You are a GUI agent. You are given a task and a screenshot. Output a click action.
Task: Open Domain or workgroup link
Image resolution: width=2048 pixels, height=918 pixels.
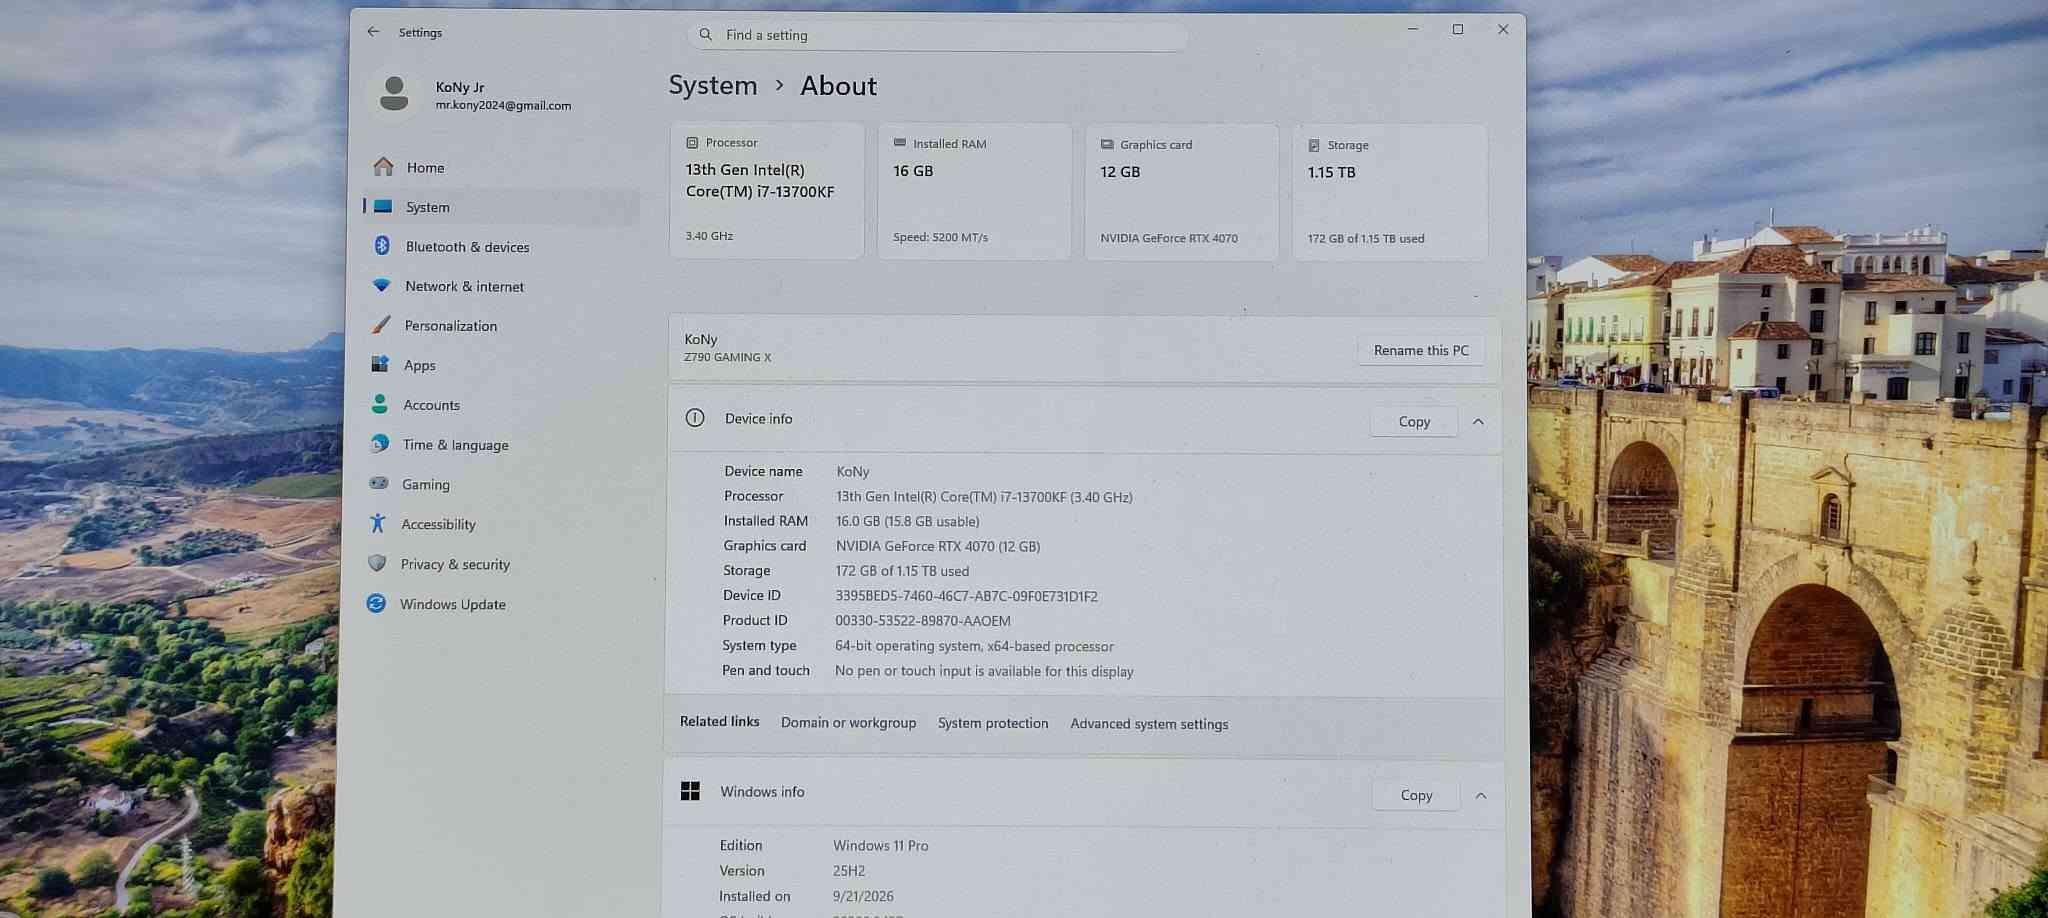coord(848,722)
